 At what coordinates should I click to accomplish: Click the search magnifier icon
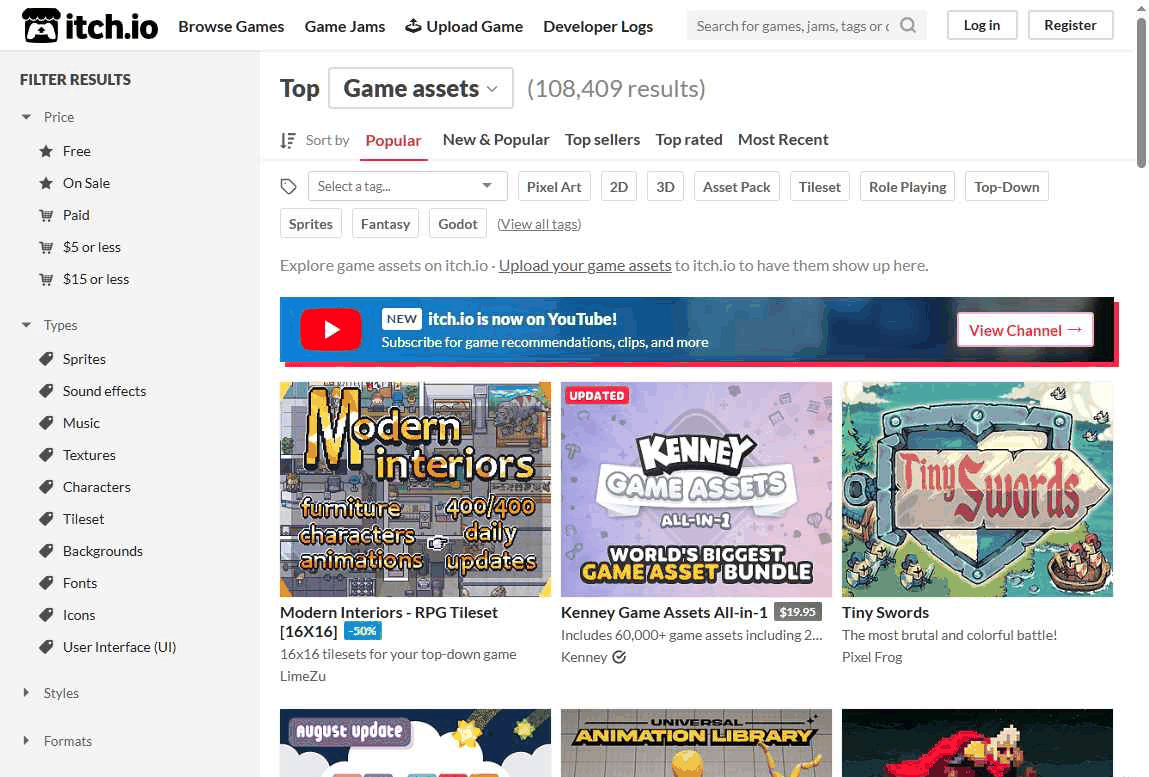pyautogui.click(x=908, y=26)
